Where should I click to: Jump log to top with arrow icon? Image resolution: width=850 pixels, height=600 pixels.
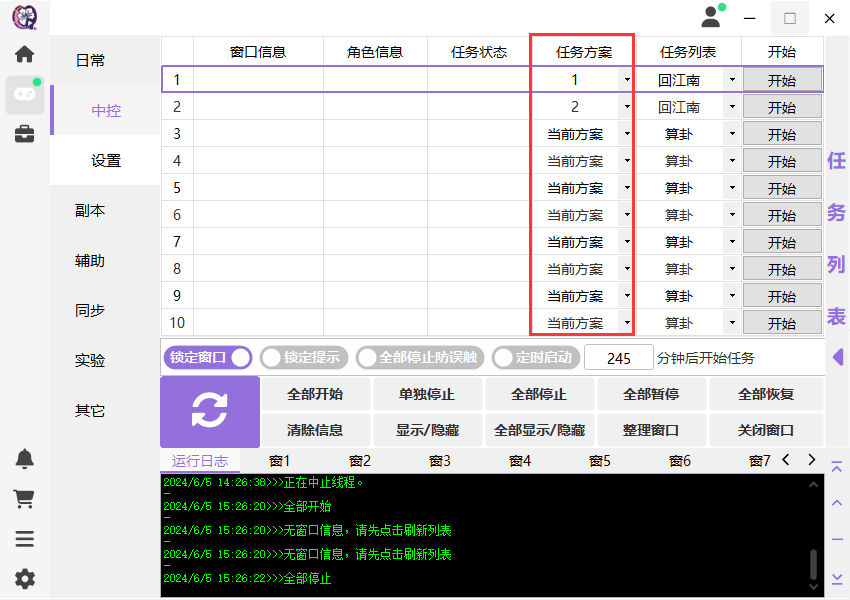click(837, 467)
